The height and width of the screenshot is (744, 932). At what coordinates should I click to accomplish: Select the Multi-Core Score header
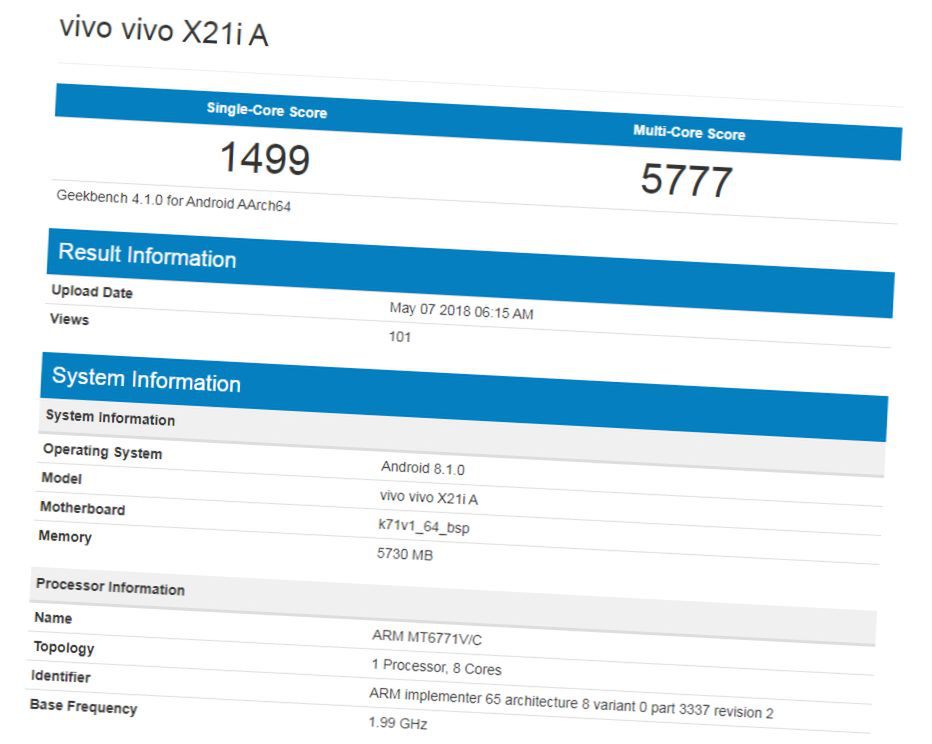click(x=689, y=132)
